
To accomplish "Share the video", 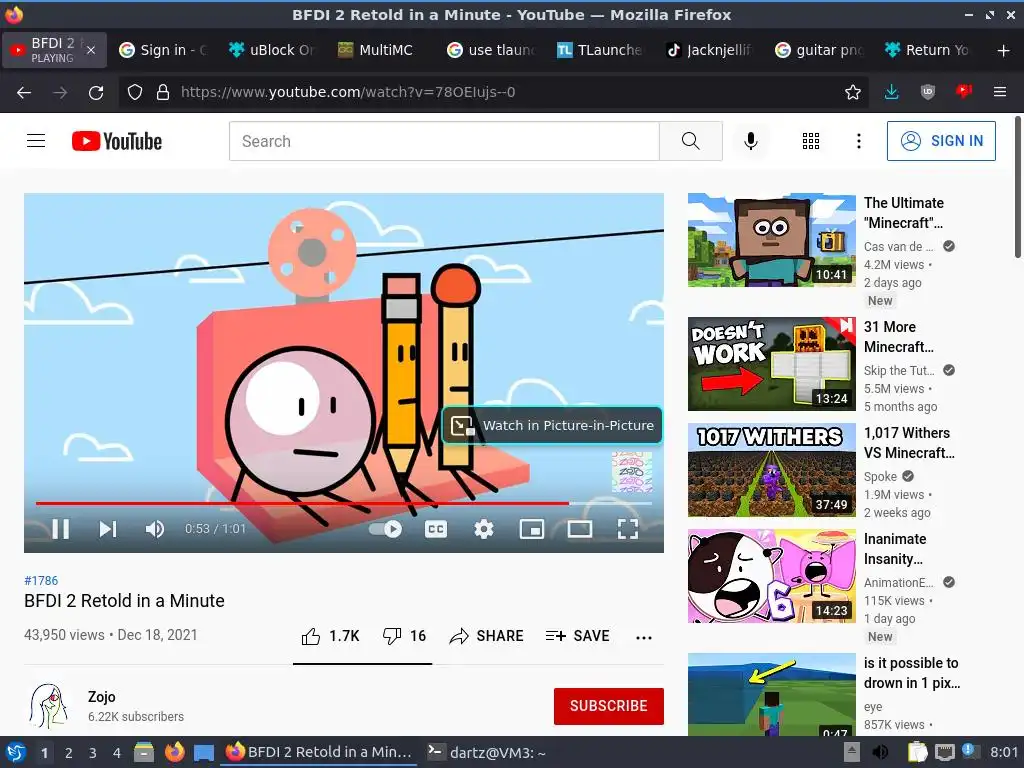I will click(x=487, y=636).
